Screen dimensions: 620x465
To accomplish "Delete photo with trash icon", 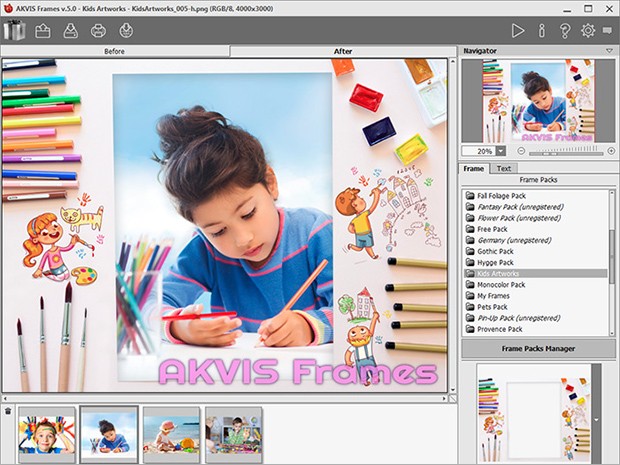I will (x=8, y=412).
